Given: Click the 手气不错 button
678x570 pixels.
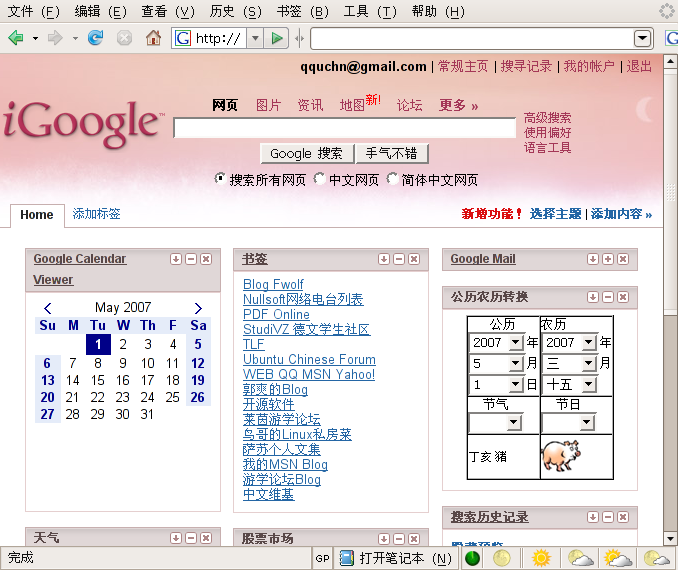Looking at the screenshot, I should pyautogui.click(x=391, y=154).
